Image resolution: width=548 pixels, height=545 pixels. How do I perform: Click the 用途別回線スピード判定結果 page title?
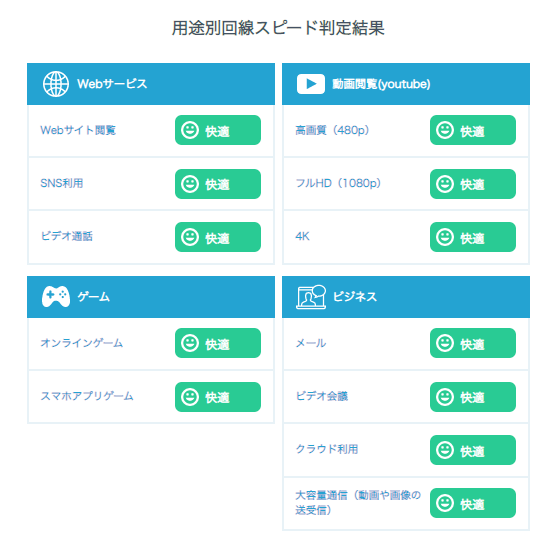point(278,28)
